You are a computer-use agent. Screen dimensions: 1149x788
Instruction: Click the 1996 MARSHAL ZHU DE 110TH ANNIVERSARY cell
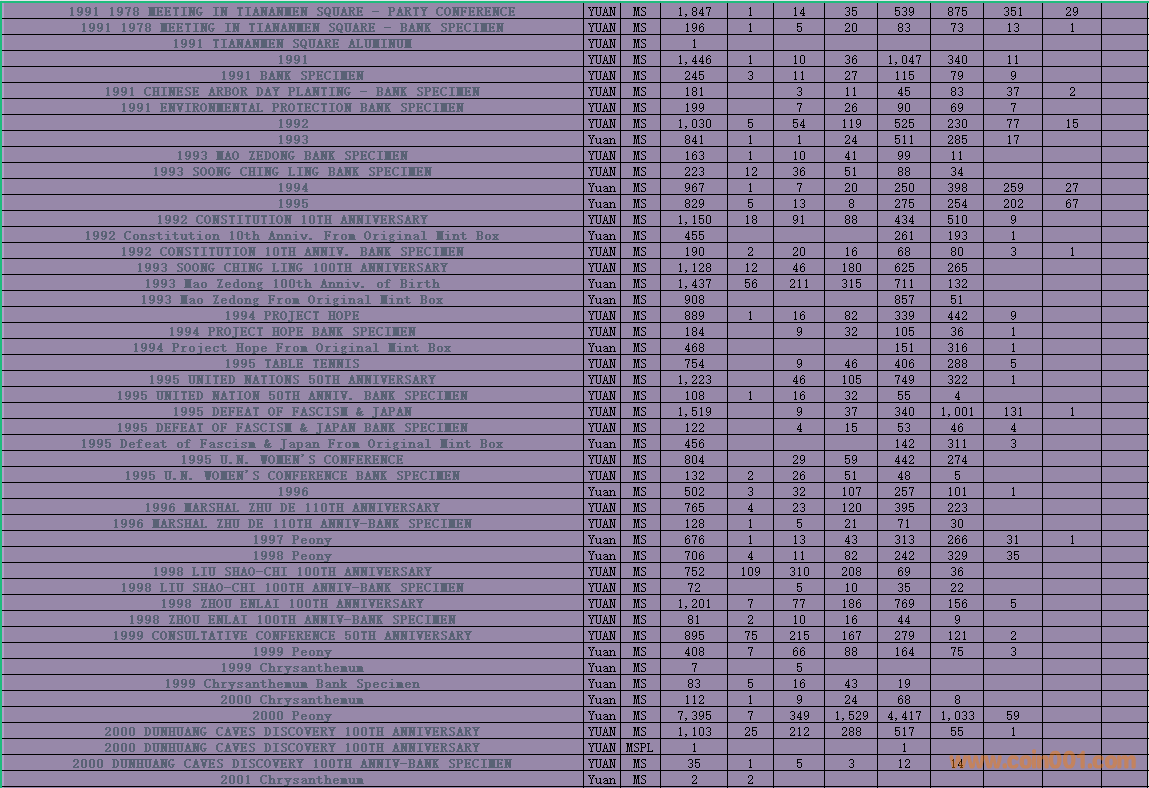coord(292,508)
